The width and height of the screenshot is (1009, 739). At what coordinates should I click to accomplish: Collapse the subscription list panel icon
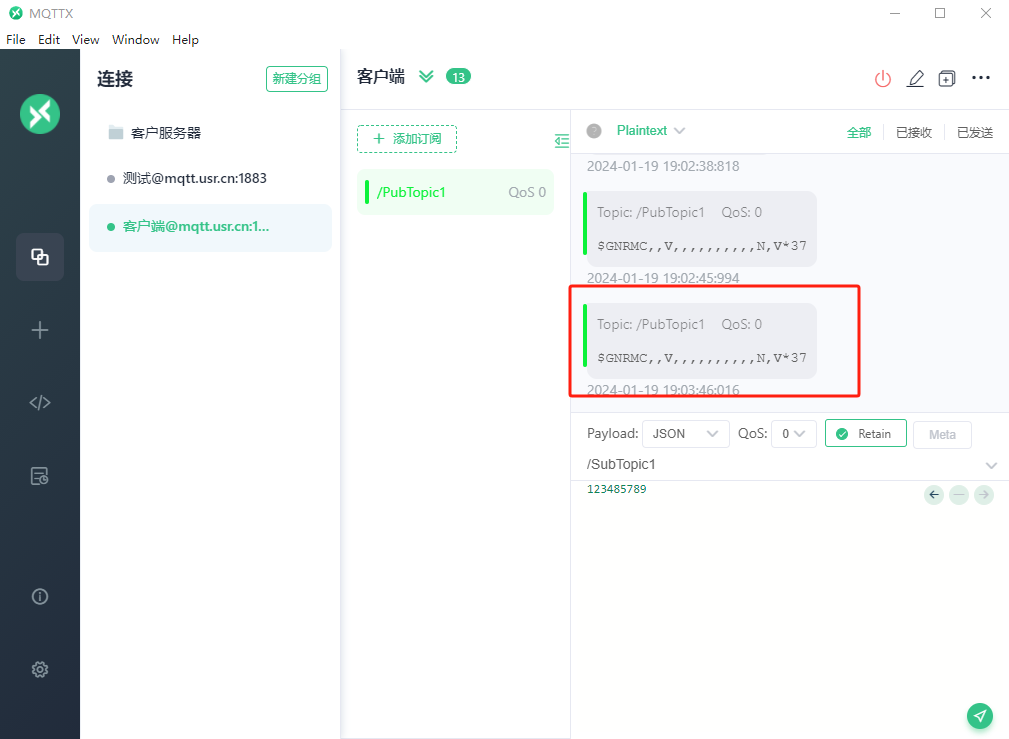562,141
